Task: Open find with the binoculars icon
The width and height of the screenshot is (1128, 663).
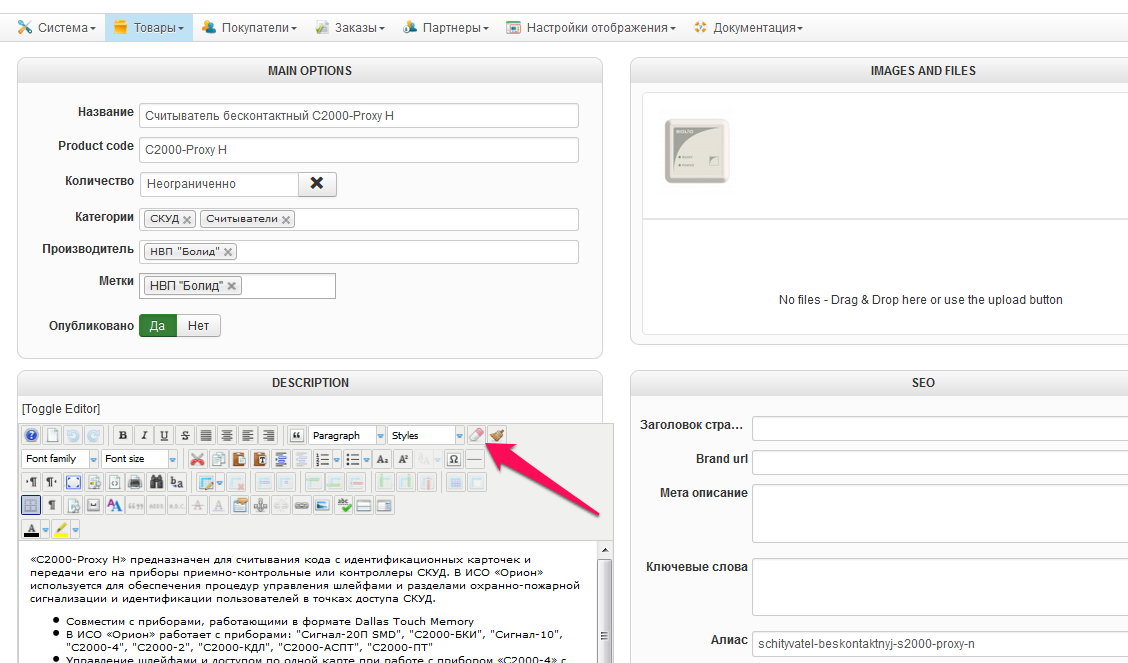Action: (156, 482)
